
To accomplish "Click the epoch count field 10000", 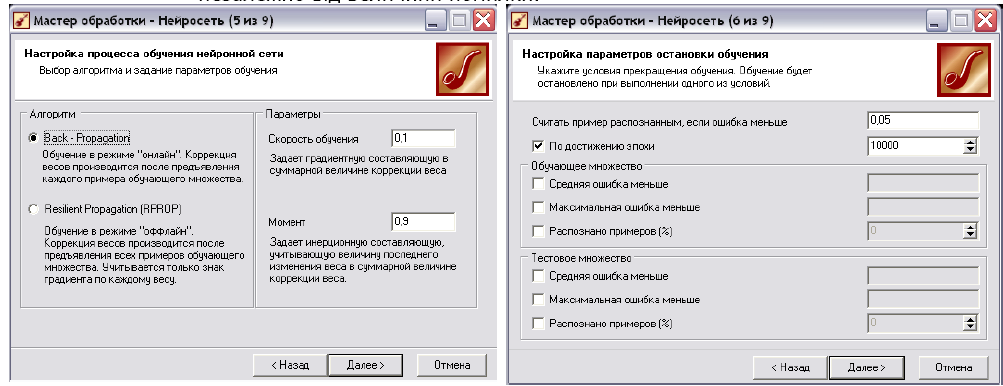I will pos(915,146).
